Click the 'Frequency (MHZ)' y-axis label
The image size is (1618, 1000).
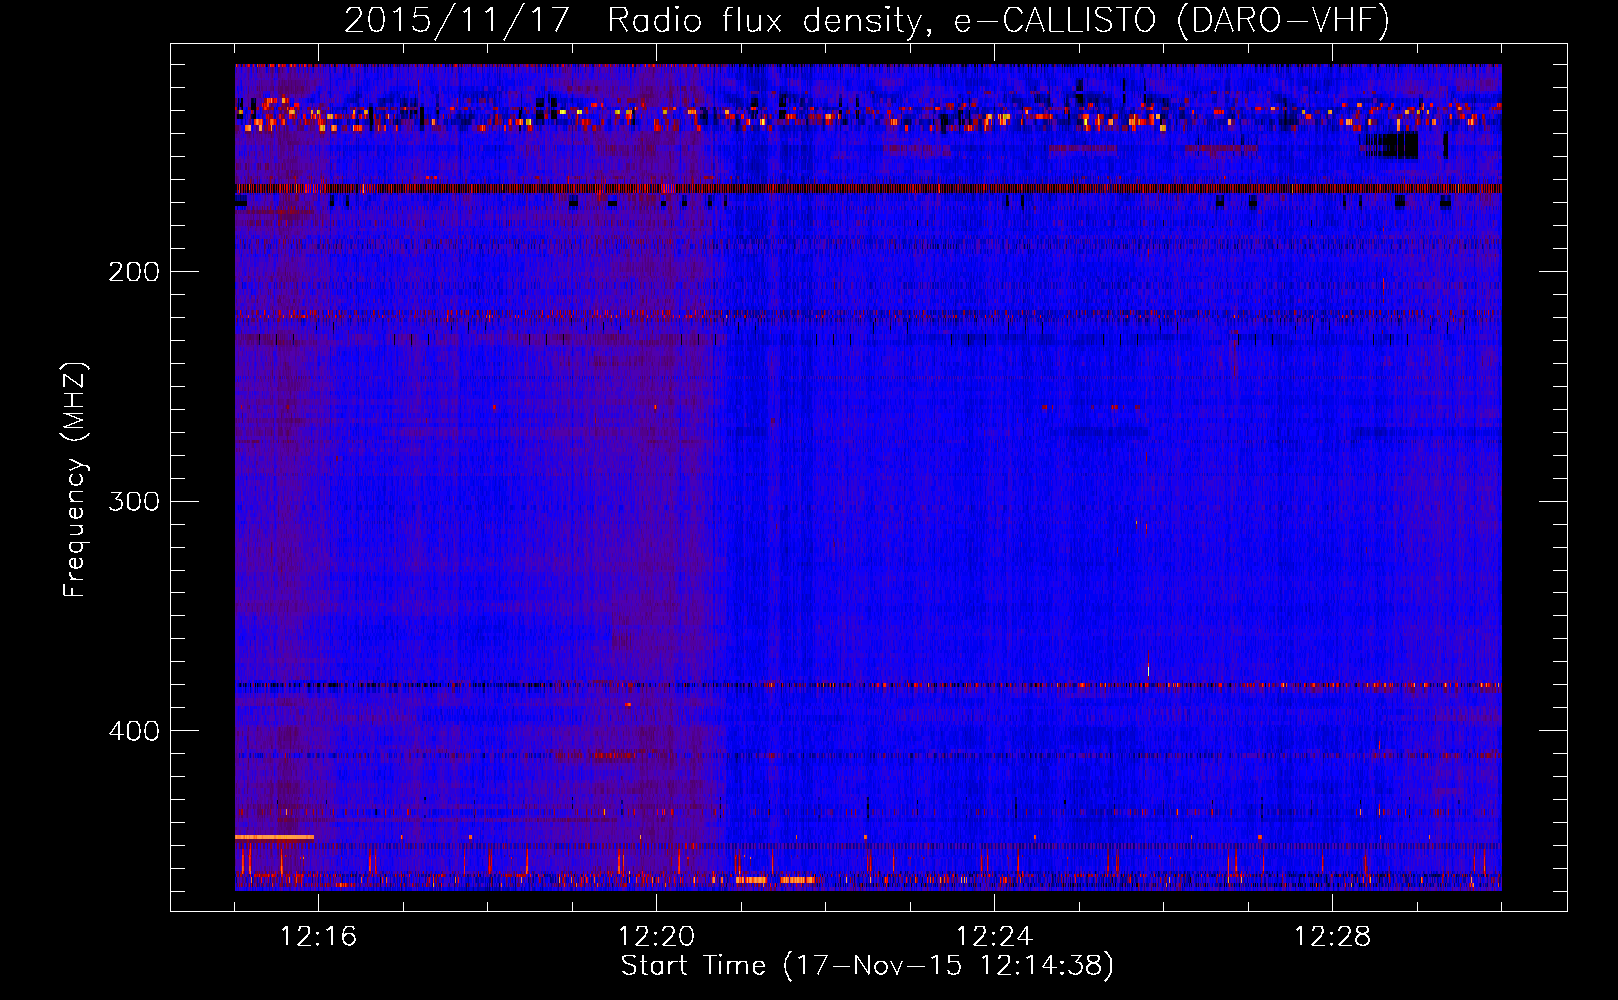75,479
